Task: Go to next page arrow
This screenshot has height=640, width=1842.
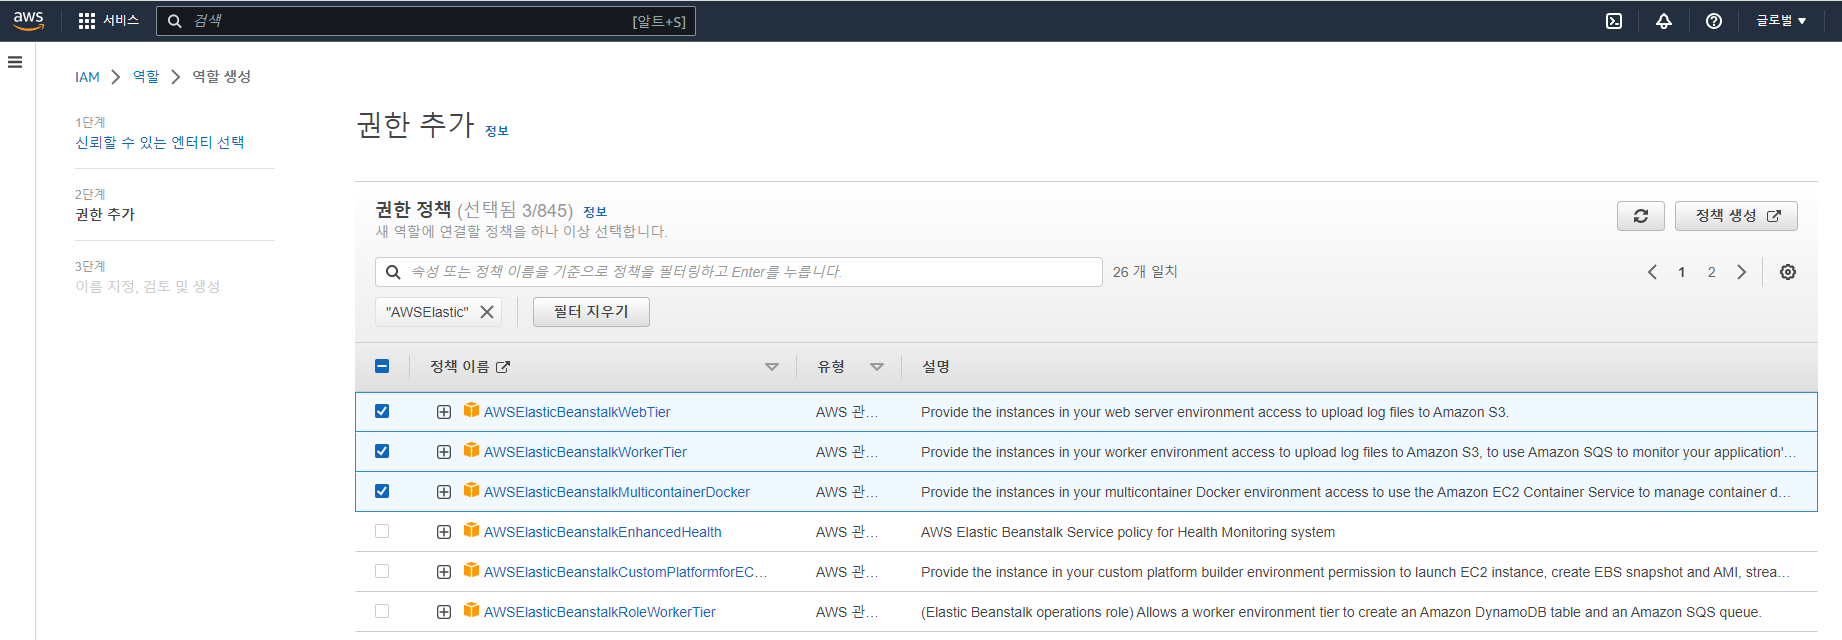Action: click(1742, 272)
